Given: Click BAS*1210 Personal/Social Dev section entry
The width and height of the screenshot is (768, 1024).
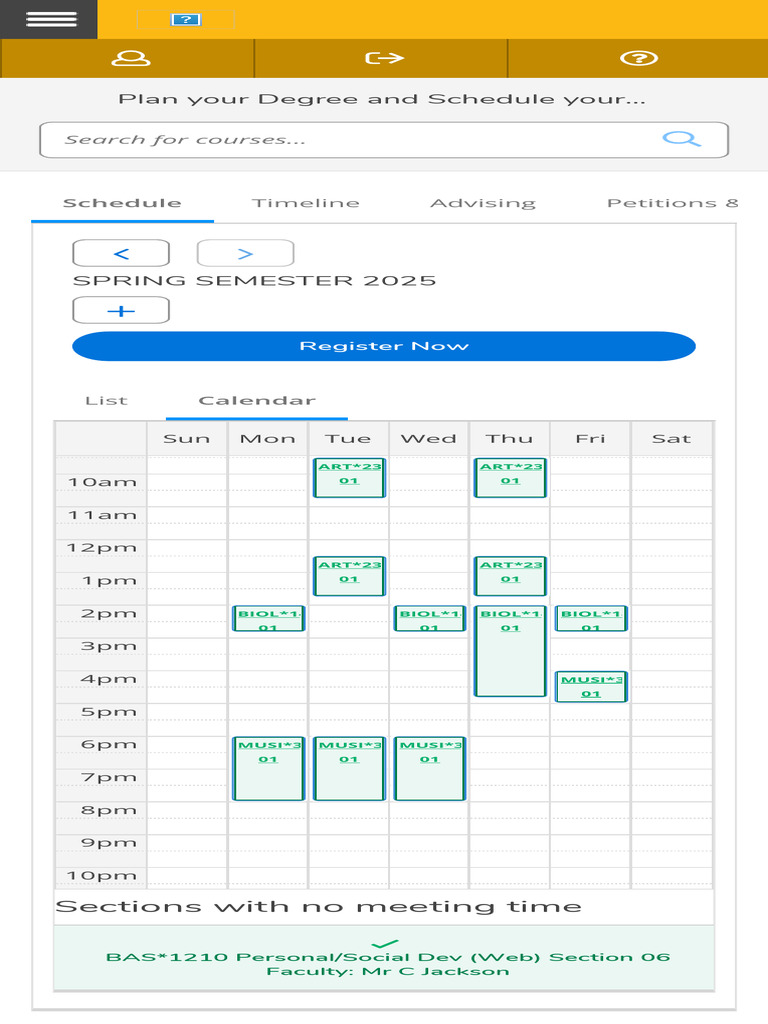Looking at the screenshot, I should tap(384, 958).
